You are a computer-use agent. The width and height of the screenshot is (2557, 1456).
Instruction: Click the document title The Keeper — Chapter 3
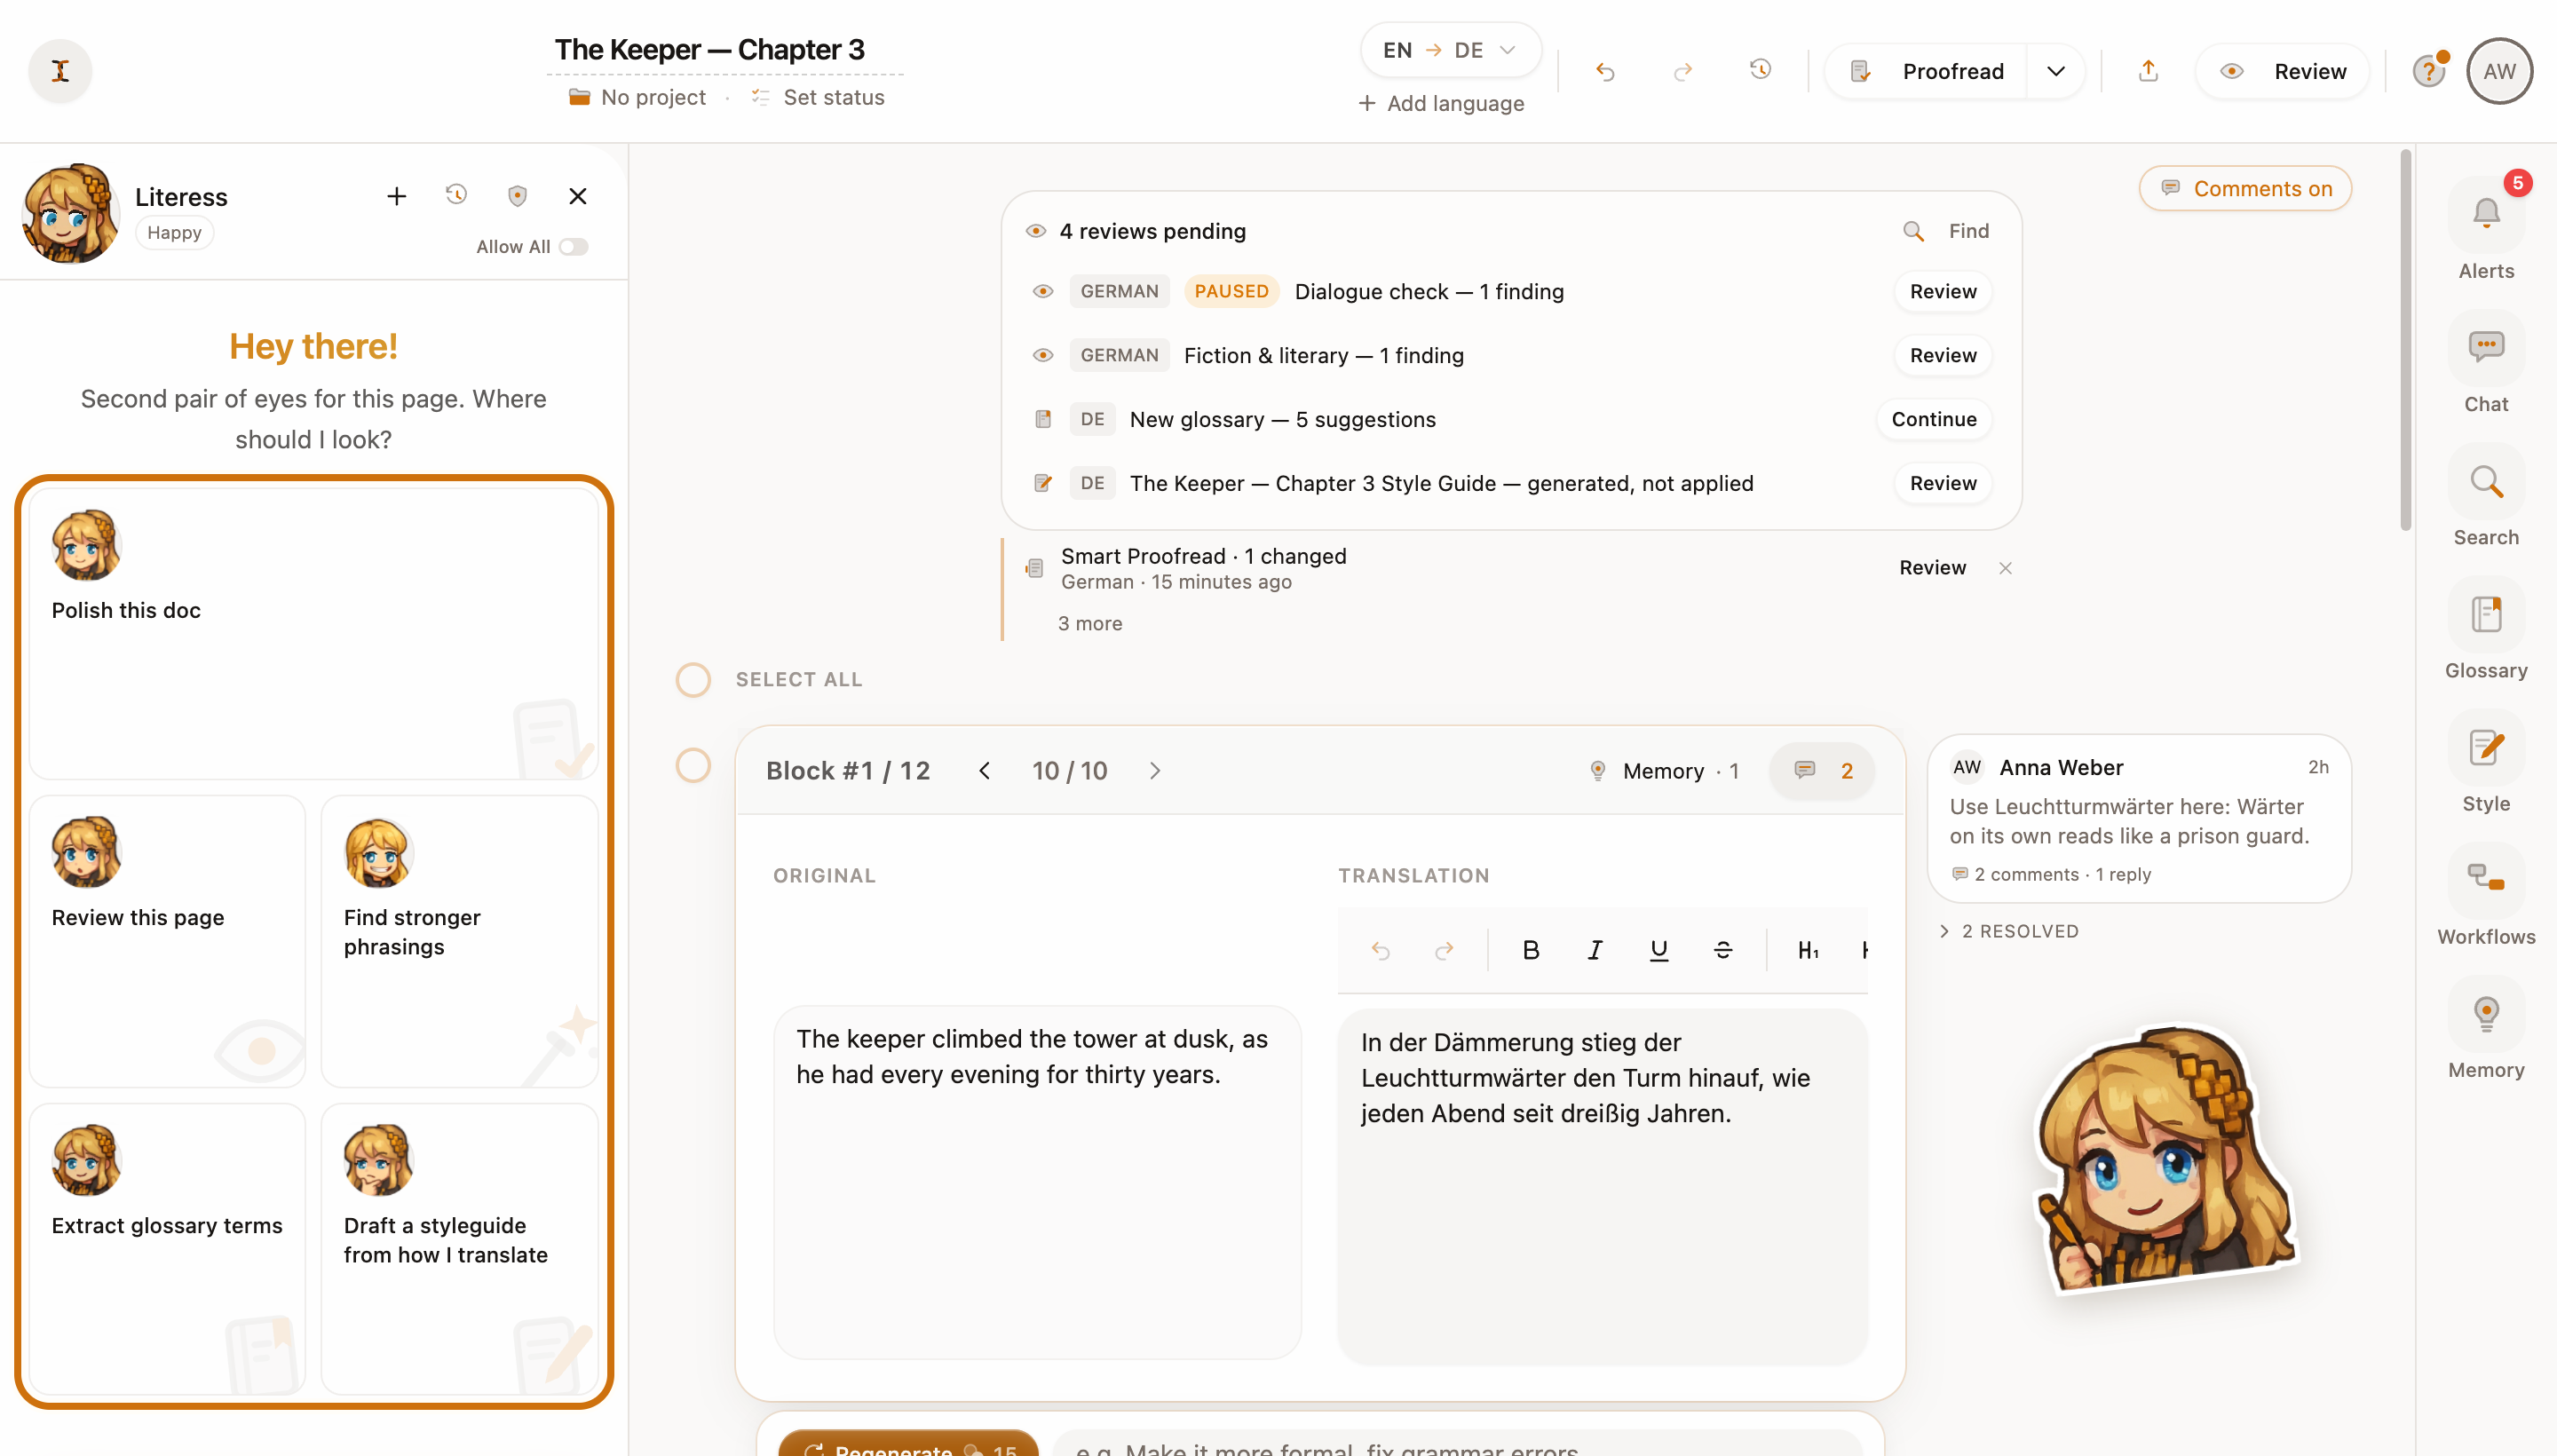[710, 49]
